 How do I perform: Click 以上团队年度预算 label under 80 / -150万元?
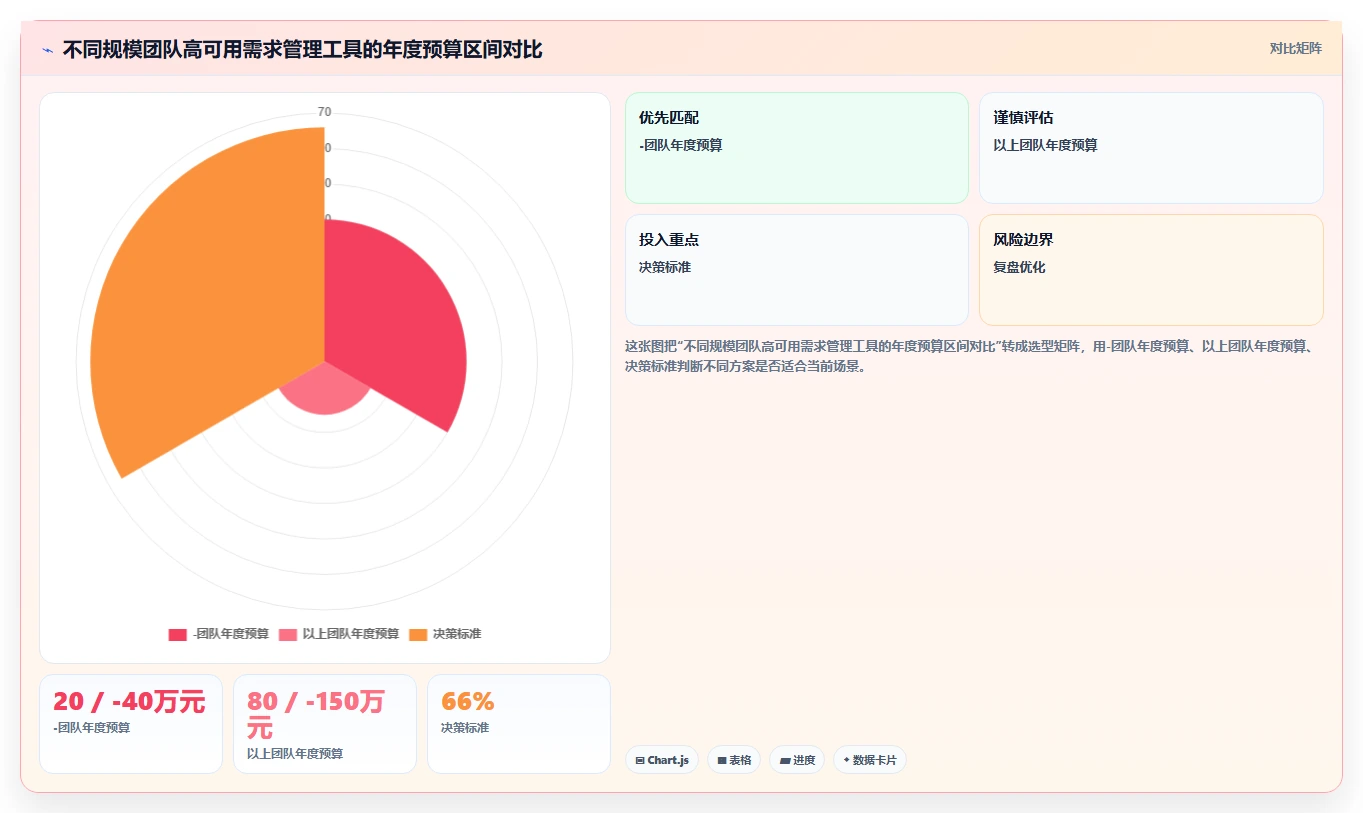pos(295,754)
